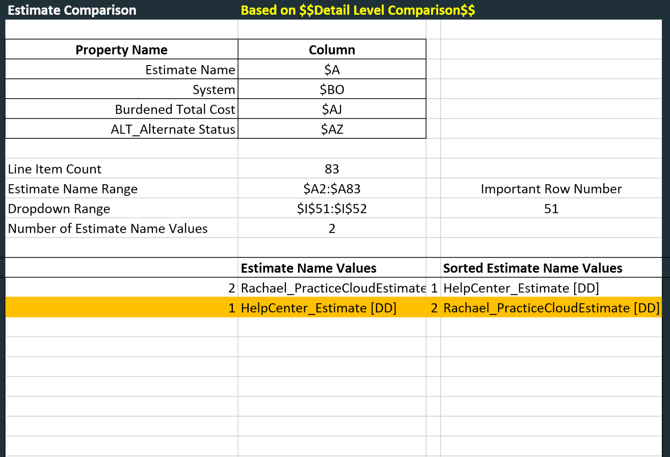Click the yellow 'Based on $$Detail Level Comparison$$' heading
The image size is (670, 457).
[x=357, y=10]
